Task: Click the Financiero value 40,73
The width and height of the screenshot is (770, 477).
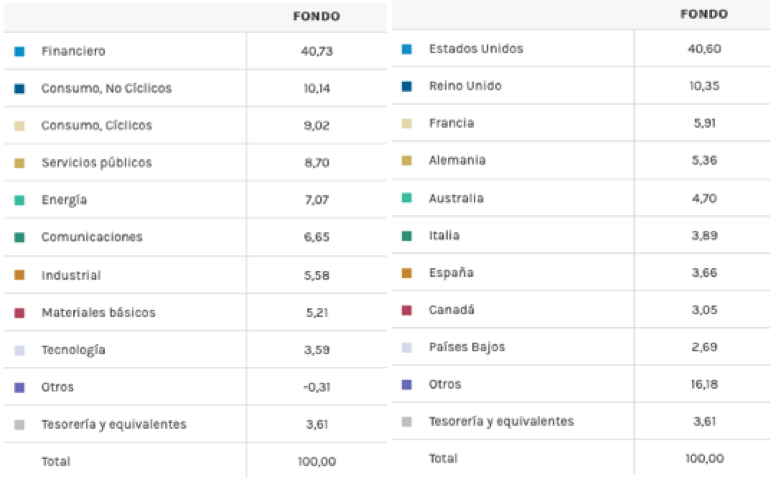Action: pos(316,51)
